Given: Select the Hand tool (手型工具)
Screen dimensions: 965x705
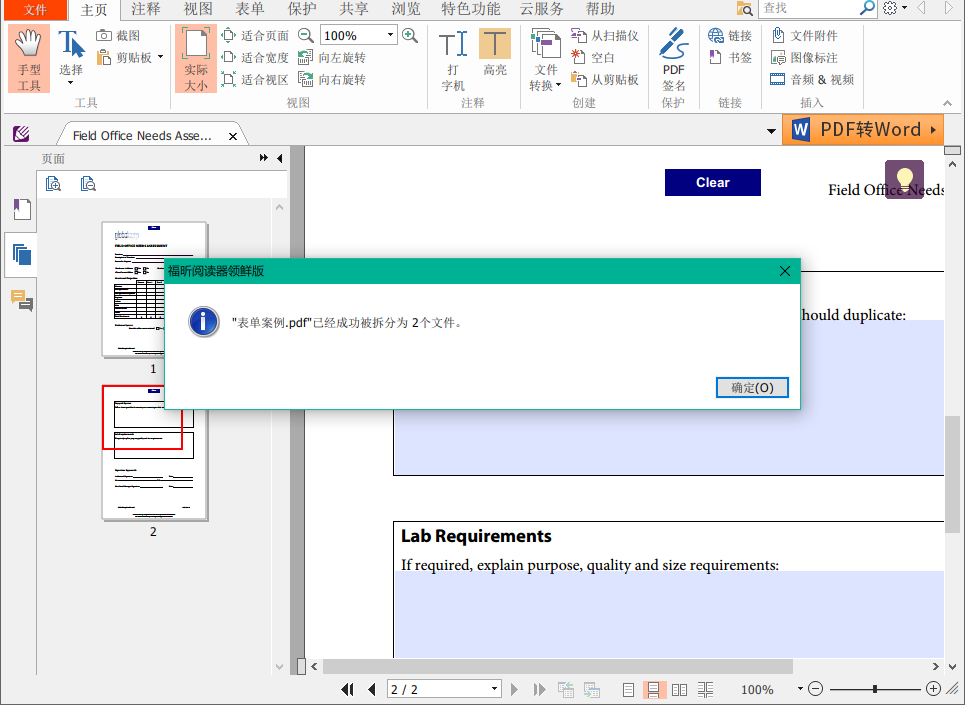Looking at the screenshot, I should 30,60.
